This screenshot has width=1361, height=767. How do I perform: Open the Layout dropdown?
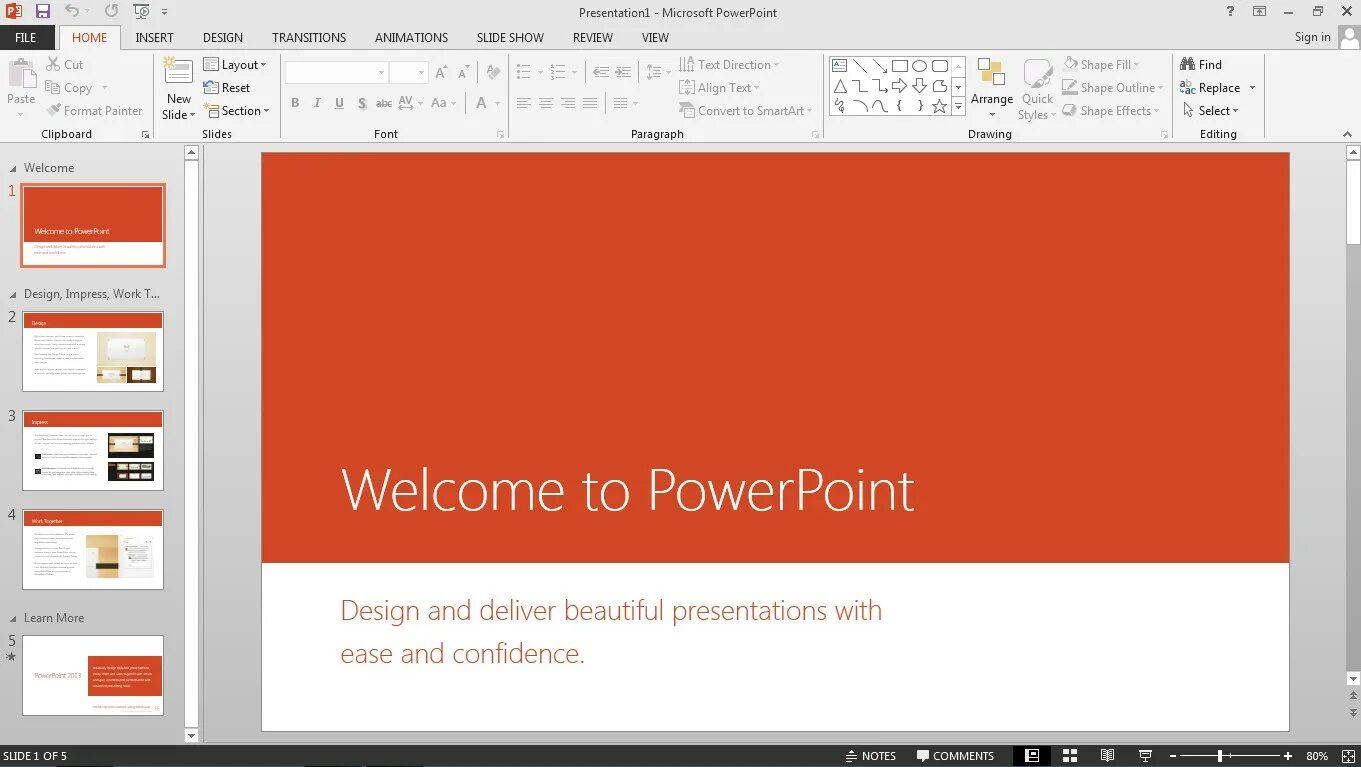tap(235, 65)
